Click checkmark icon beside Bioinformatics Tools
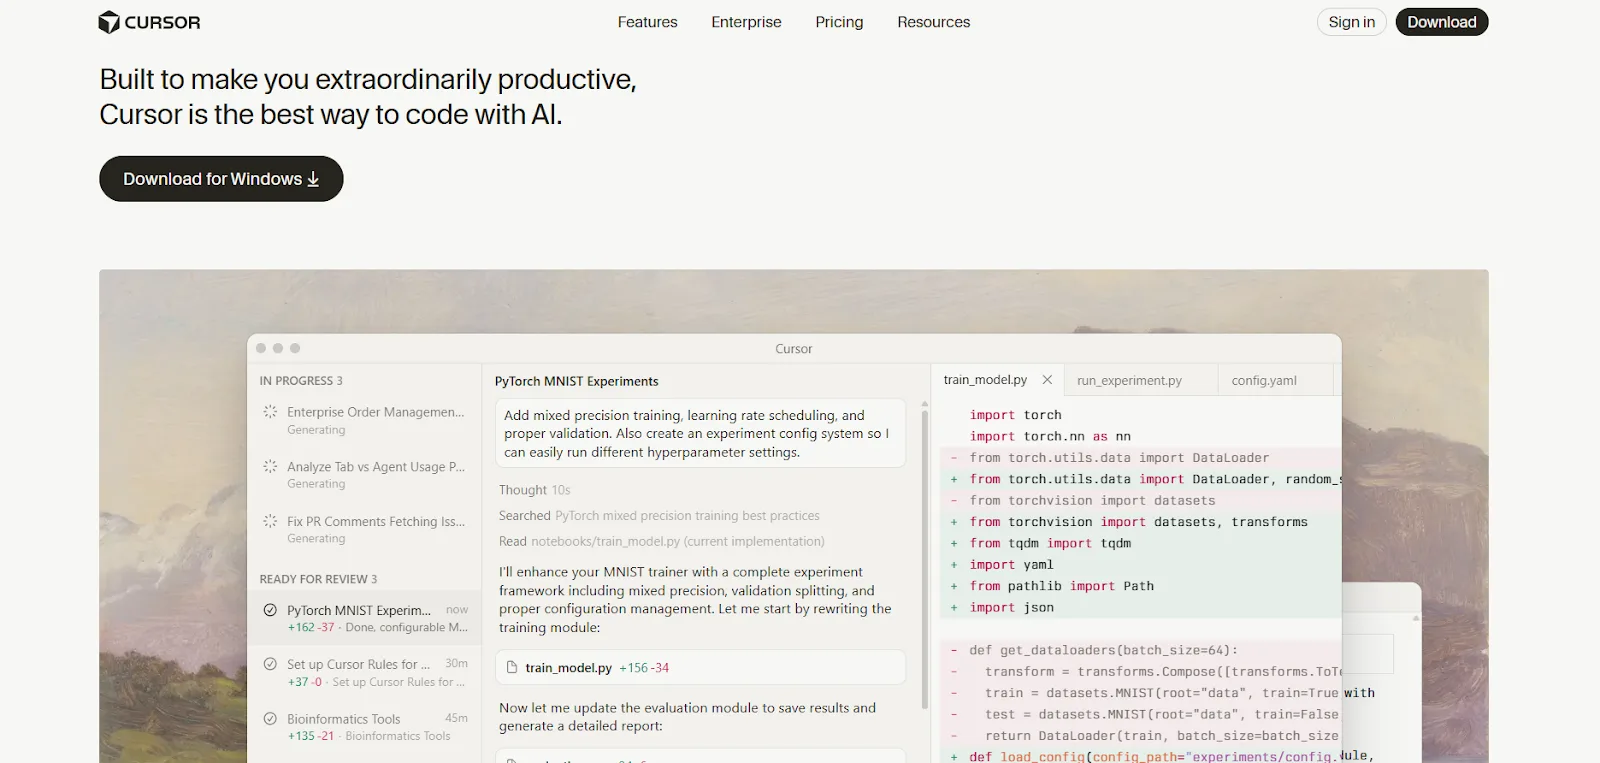The height and width of the screenshot is (763, 1600). pos(270,718)
